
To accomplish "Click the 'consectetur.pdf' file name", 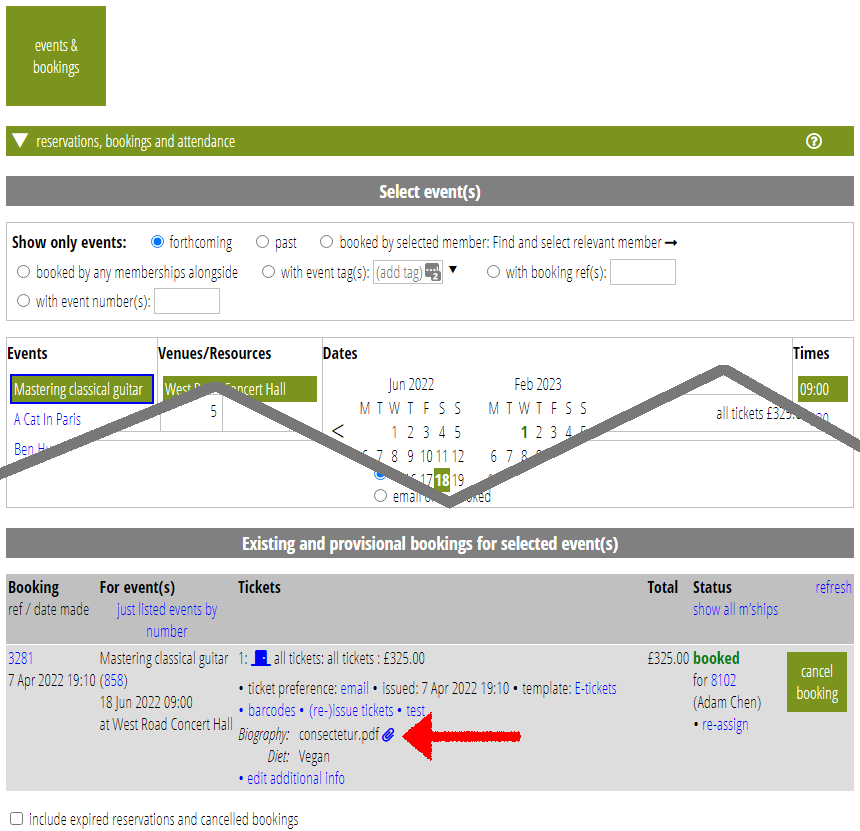I will [x=339, y=734].
